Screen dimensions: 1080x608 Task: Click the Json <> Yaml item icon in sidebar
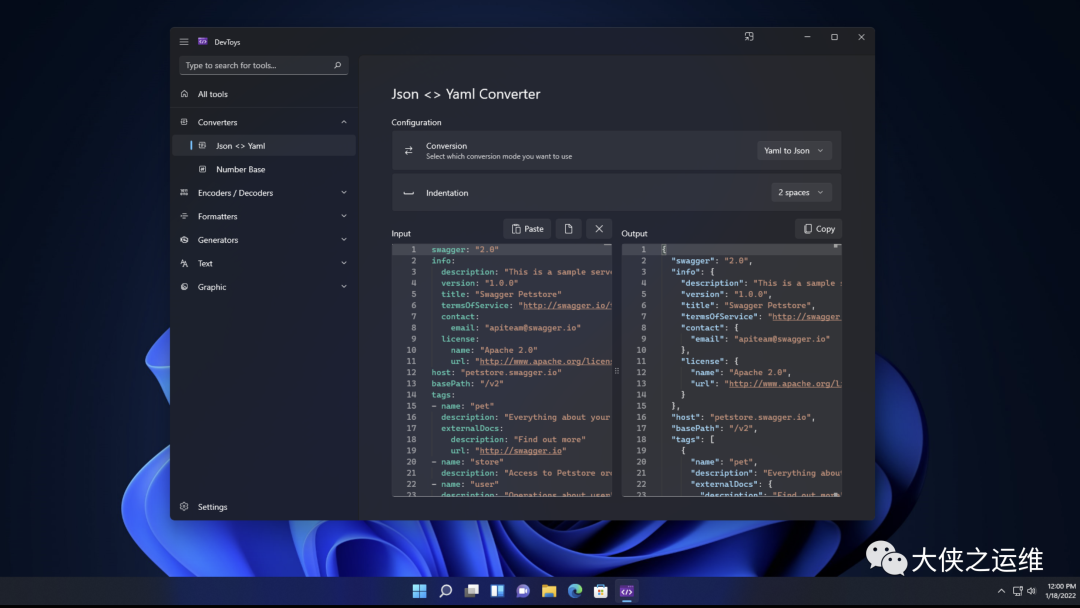[x=202, y=145]
